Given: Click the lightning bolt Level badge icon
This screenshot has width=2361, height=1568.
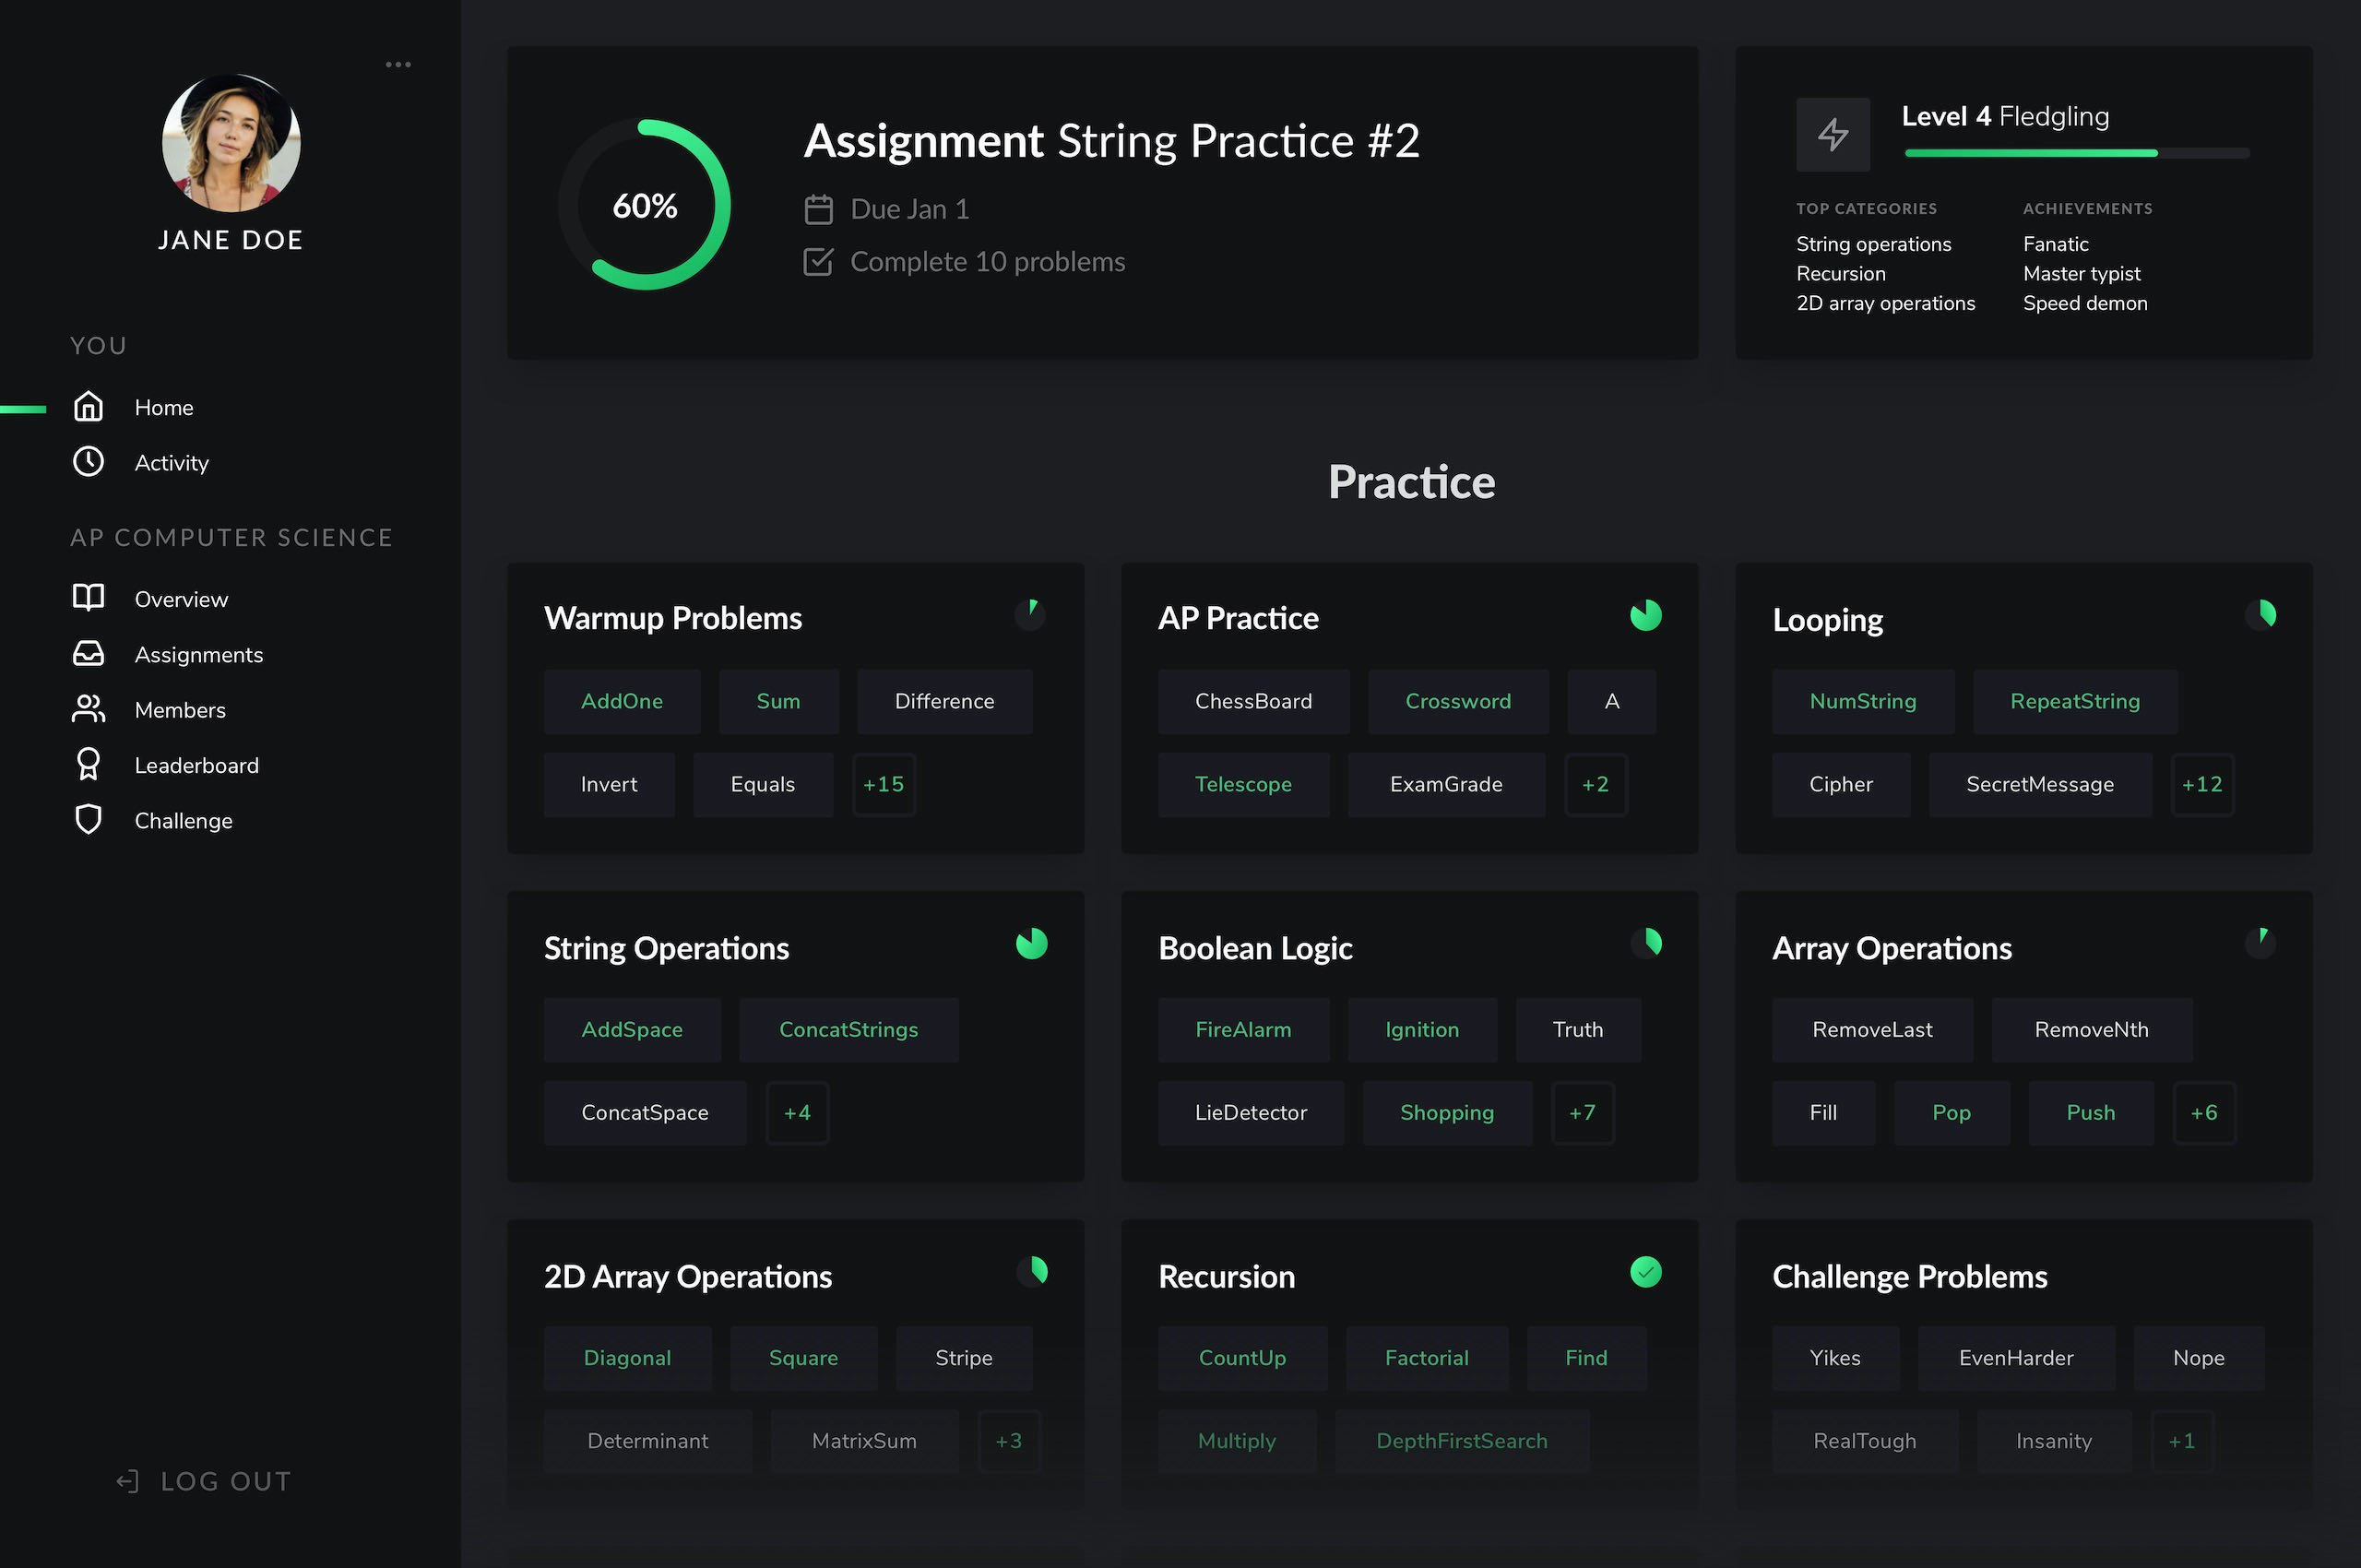Looking at the screenshot, I should (x=1833, y=134).
